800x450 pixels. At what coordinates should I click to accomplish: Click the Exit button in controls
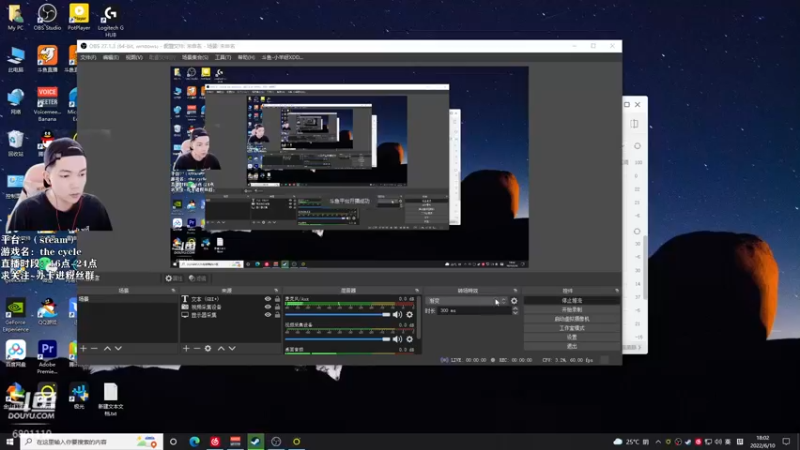[x=572, y=346]
